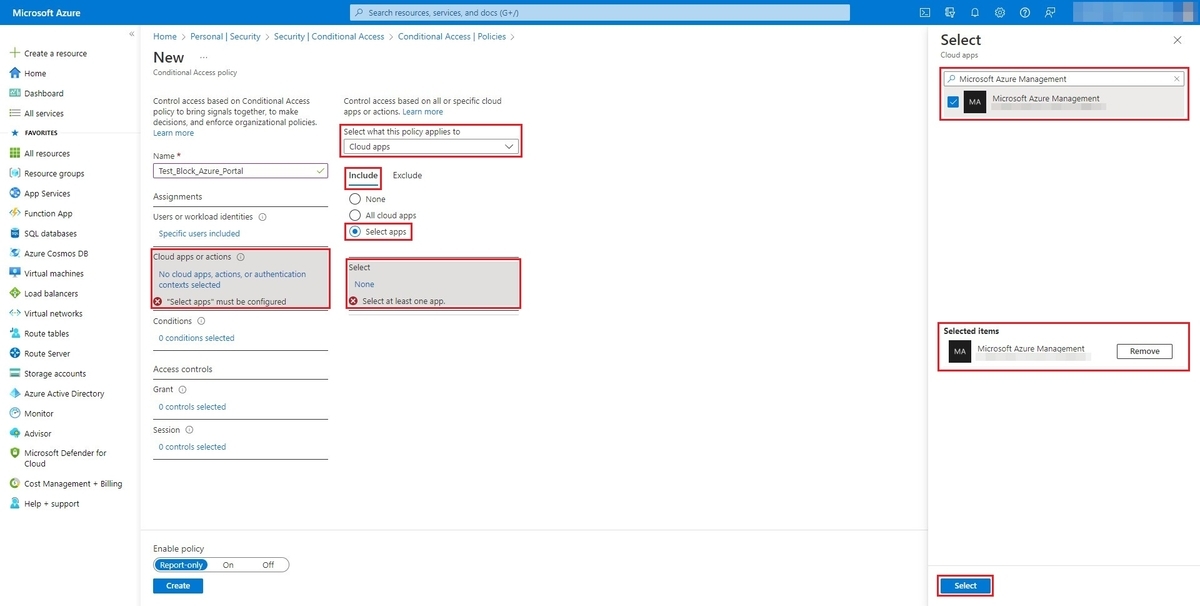Open 0 conditions selected link
The height and width of the screenshot is (606, 1200).
click(x=196, y=338)
